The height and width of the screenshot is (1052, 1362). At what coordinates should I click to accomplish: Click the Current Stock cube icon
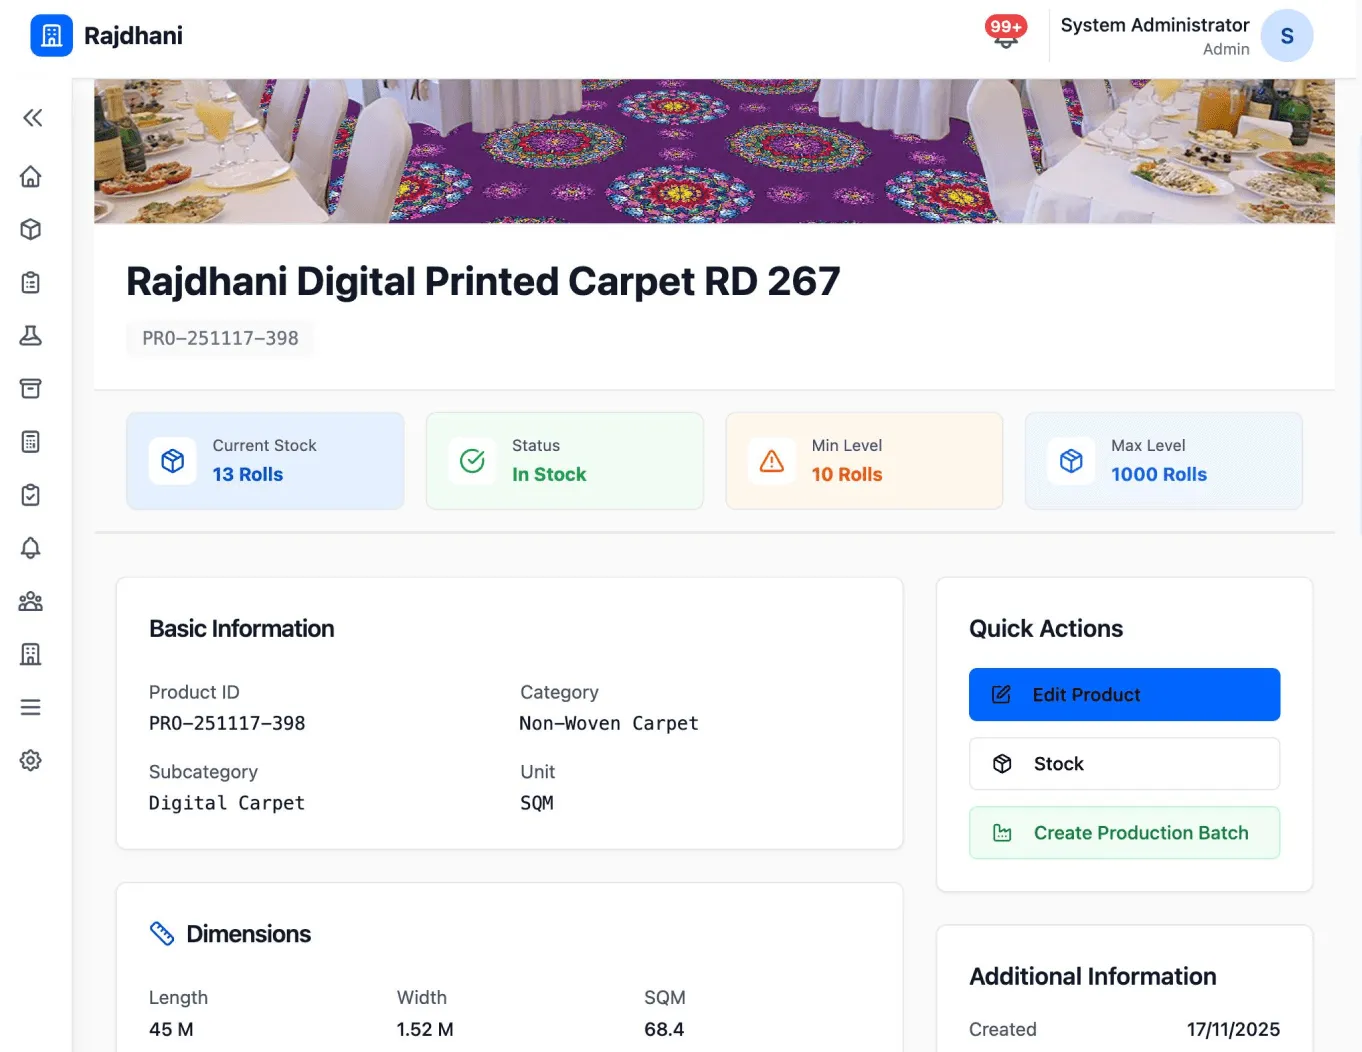point(173,461)
